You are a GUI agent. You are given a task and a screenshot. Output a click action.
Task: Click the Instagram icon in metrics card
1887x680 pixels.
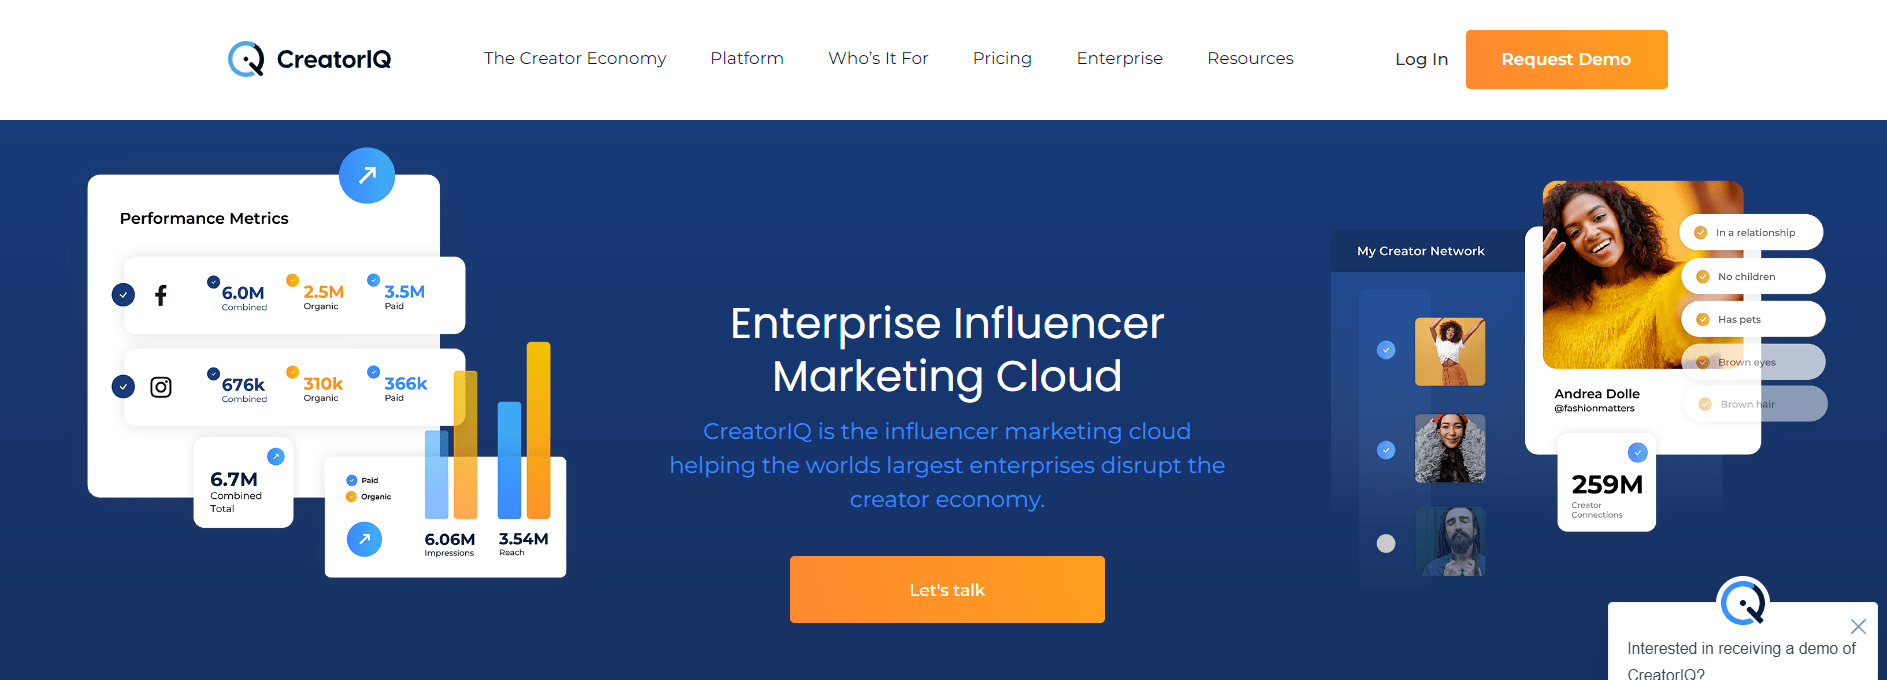click(161, 387)
